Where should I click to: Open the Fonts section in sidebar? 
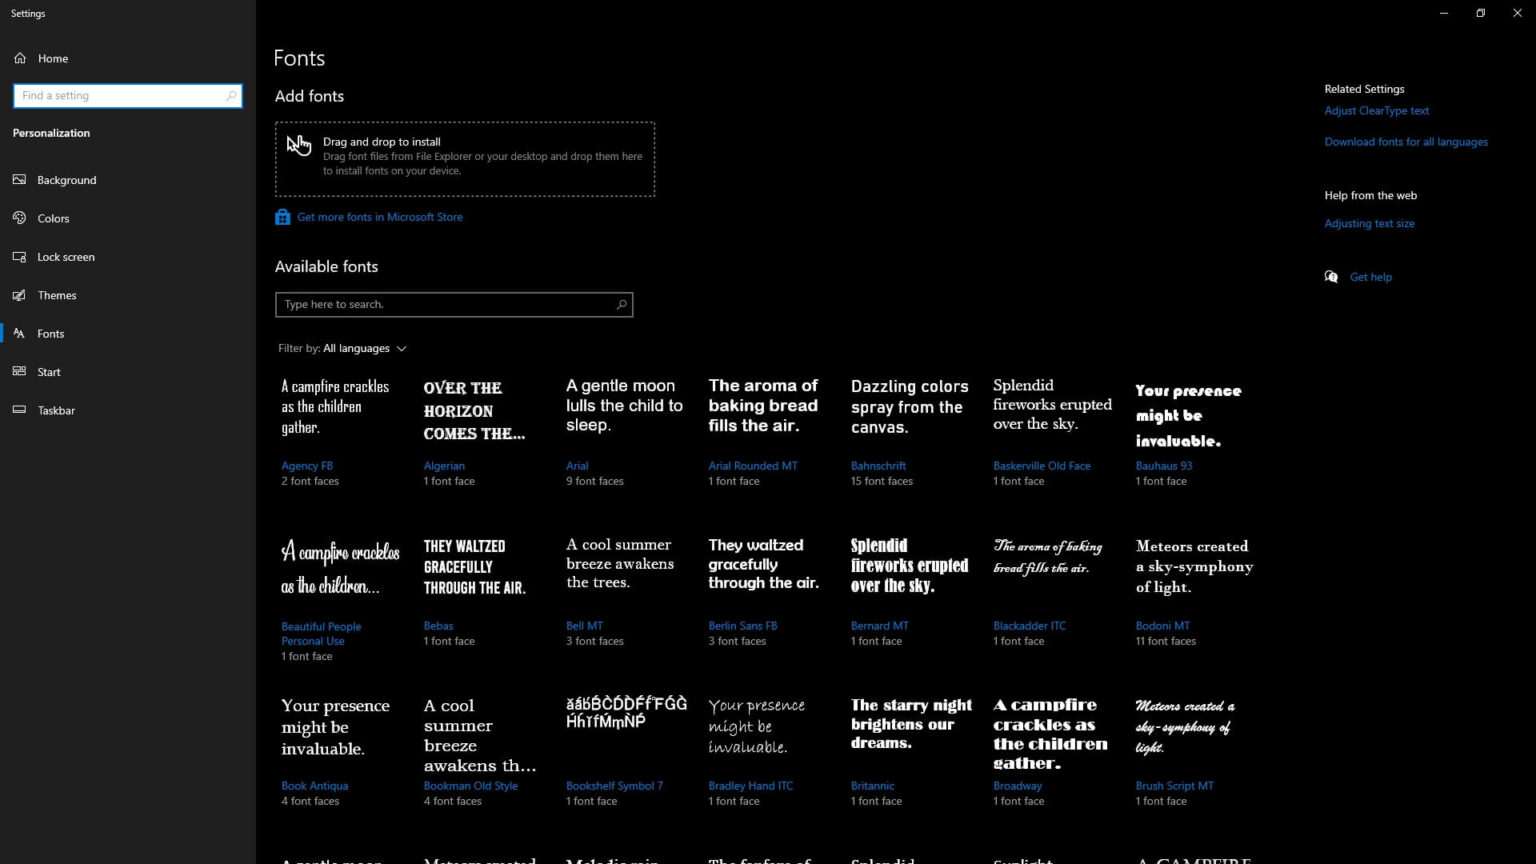[50, 334]
